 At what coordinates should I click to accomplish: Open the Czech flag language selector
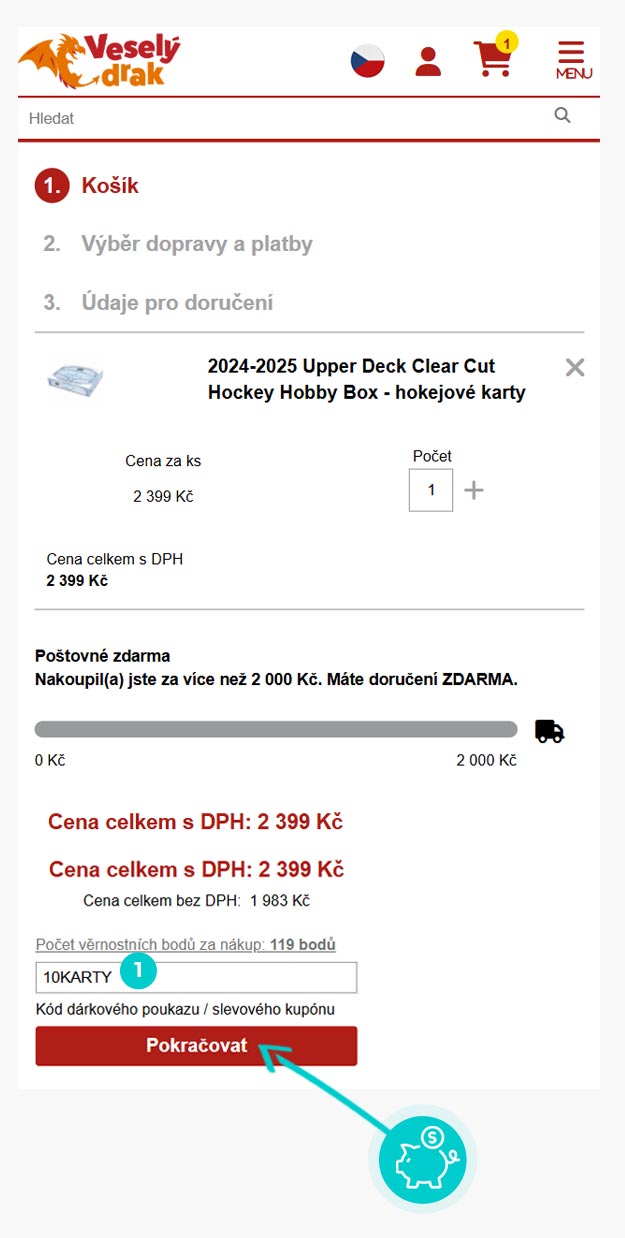click(367, 61)
